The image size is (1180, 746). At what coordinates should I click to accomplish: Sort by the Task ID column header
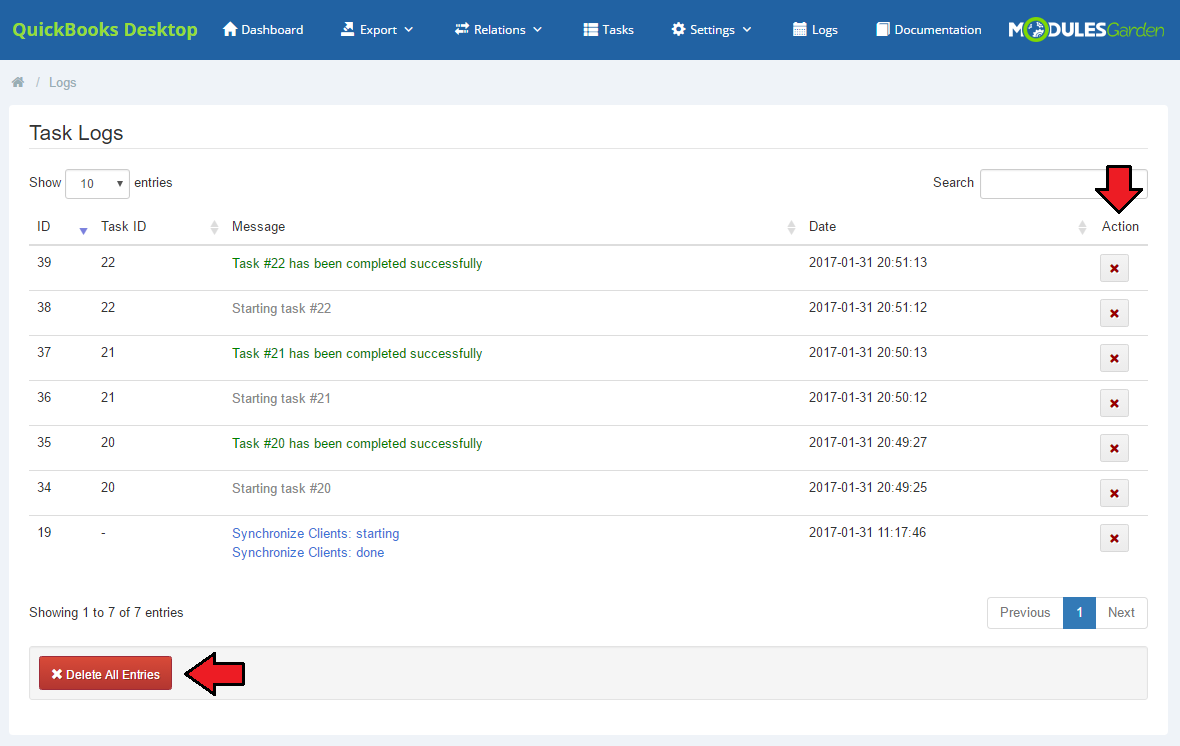[123, 227]
